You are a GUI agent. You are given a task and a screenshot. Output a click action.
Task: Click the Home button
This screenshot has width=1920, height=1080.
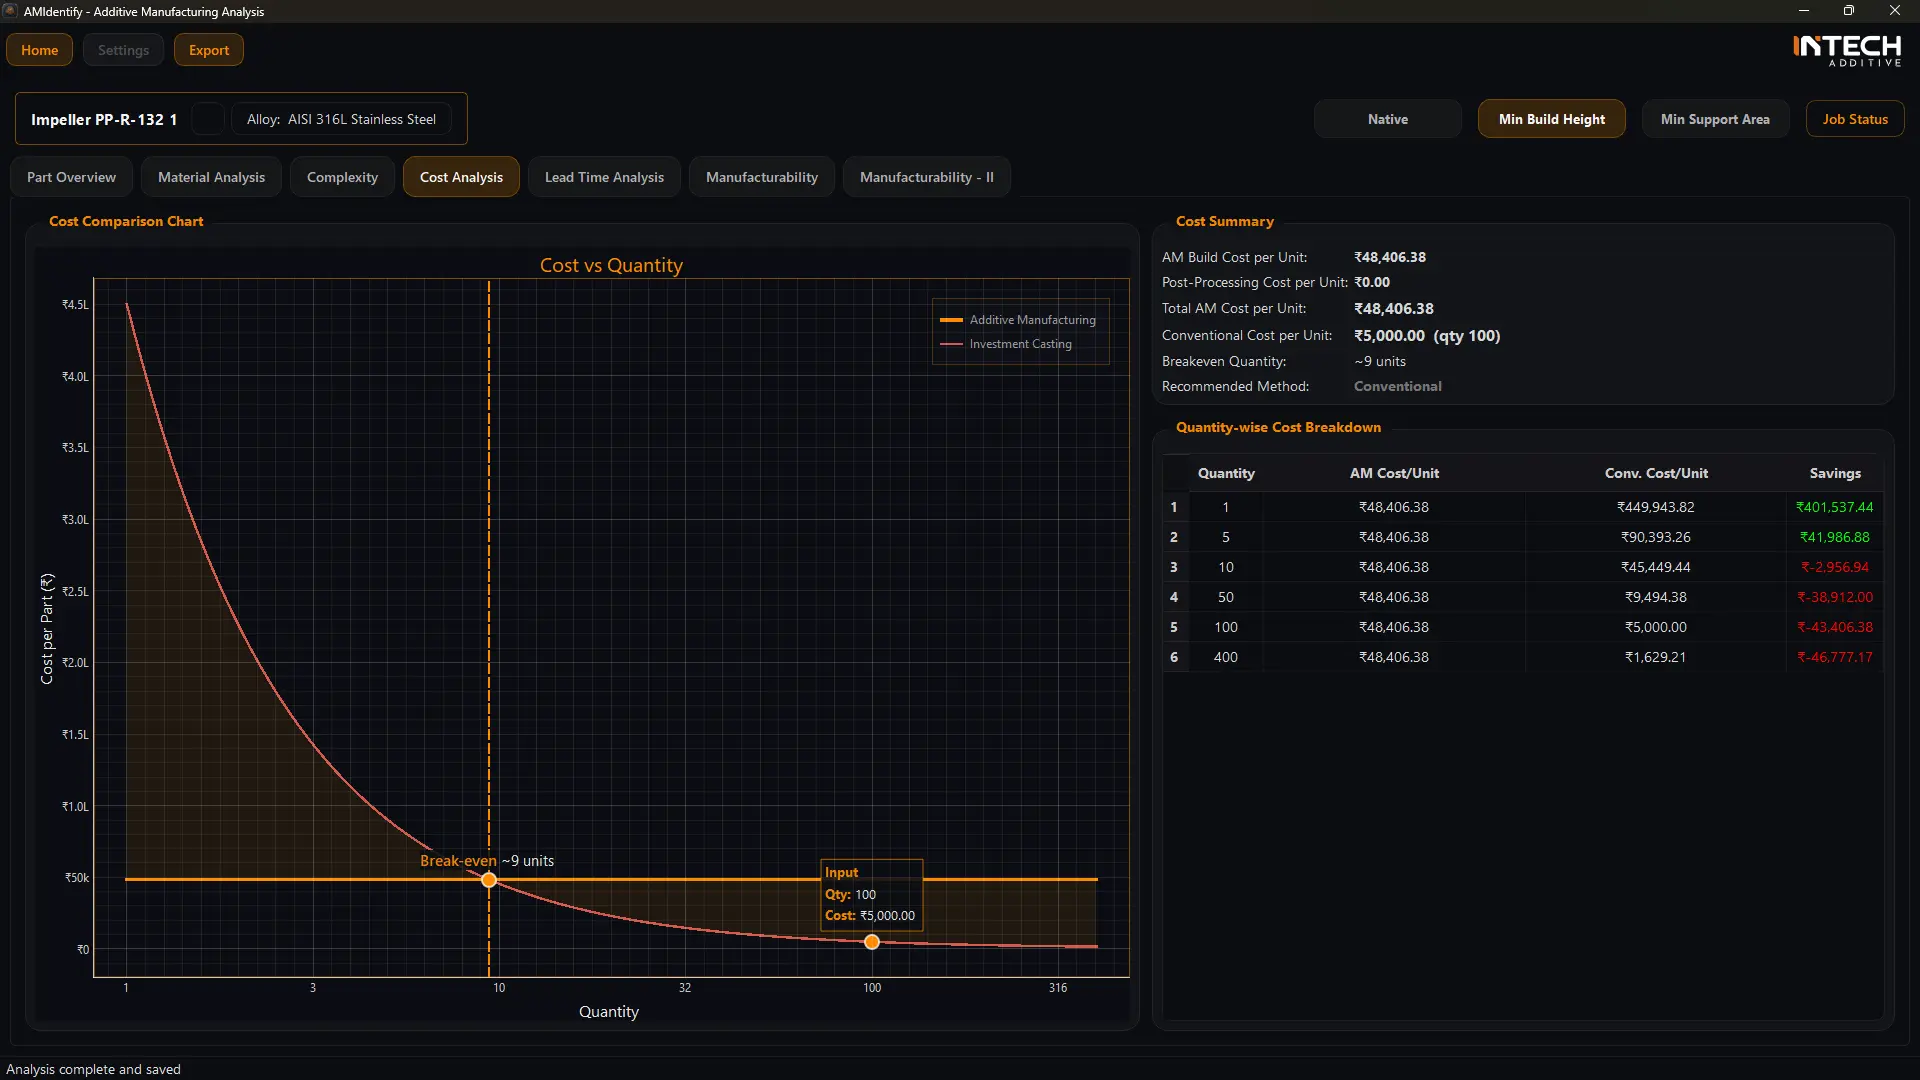click(40, 50)
